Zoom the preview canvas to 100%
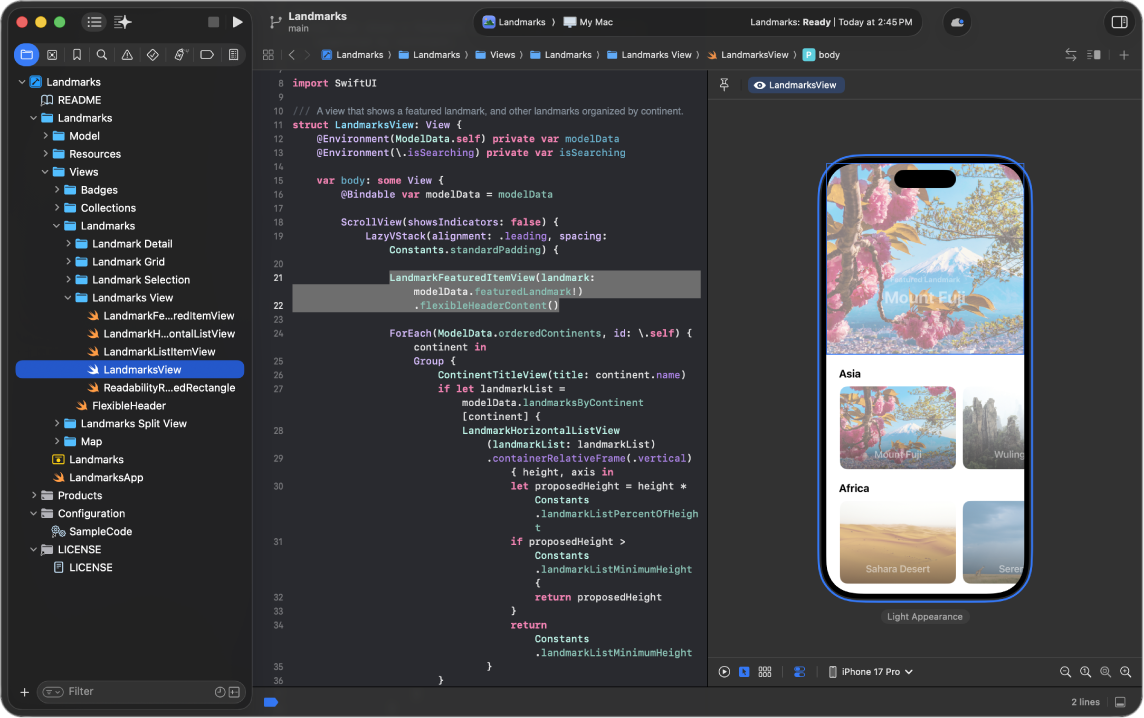1144x718 pixels. pos(1085,671)
